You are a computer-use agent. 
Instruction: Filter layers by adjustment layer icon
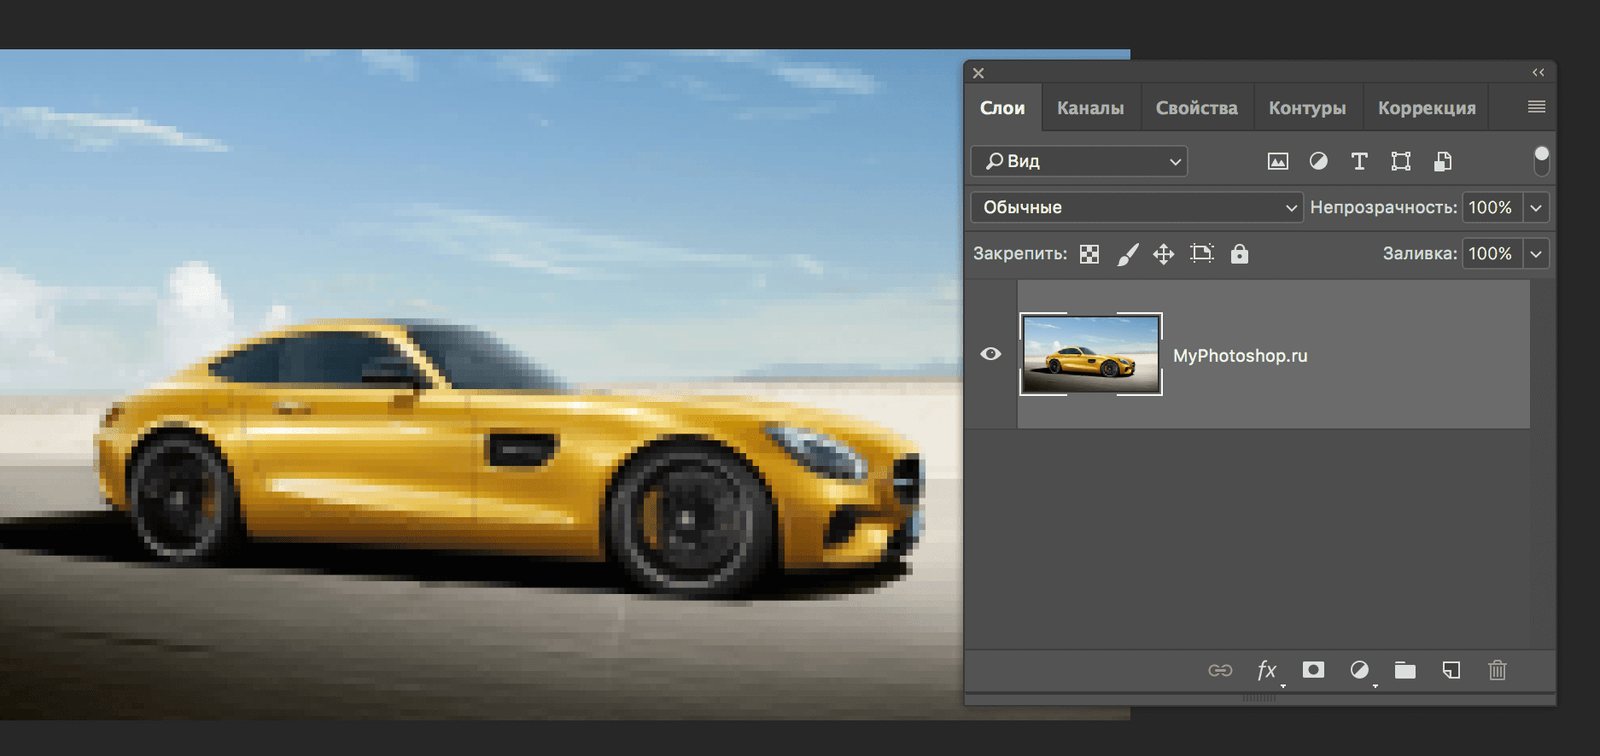[1318, 161]
